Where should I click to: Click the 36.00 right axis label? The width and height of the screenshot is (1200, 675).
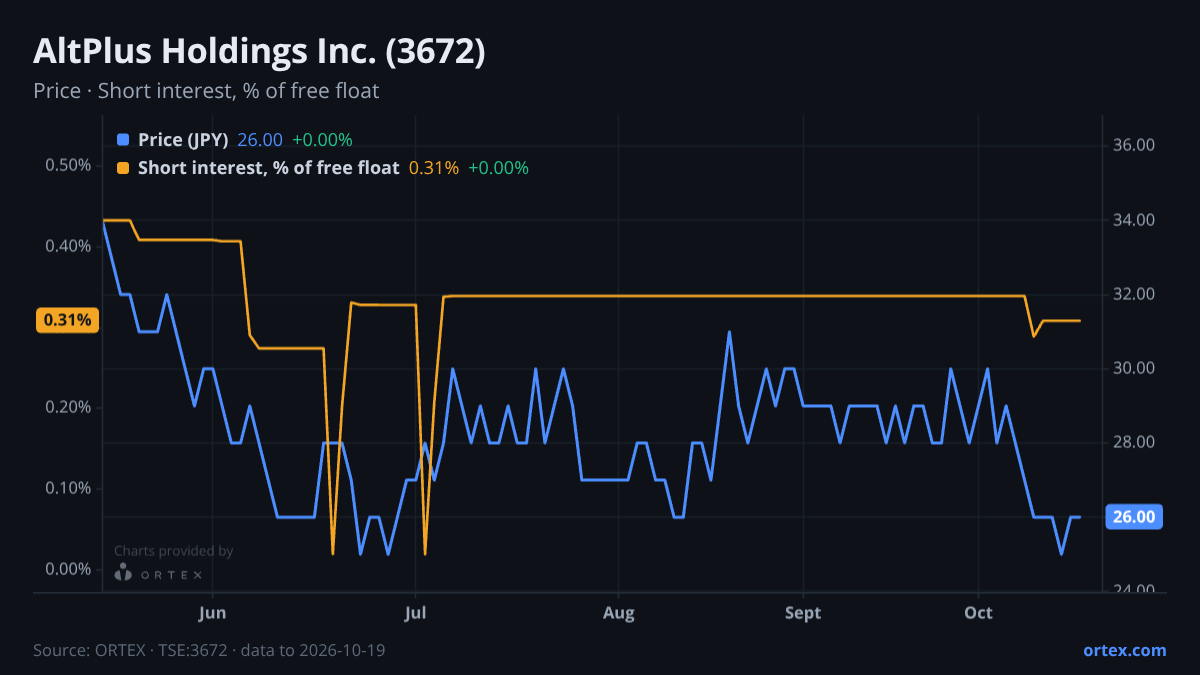(1134, 145)
